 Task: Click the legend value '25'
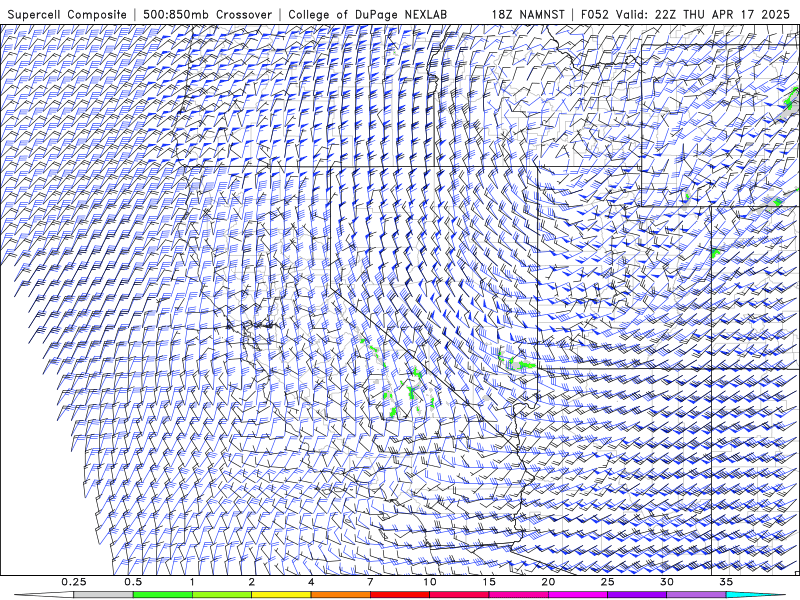[x=608, y=582]
